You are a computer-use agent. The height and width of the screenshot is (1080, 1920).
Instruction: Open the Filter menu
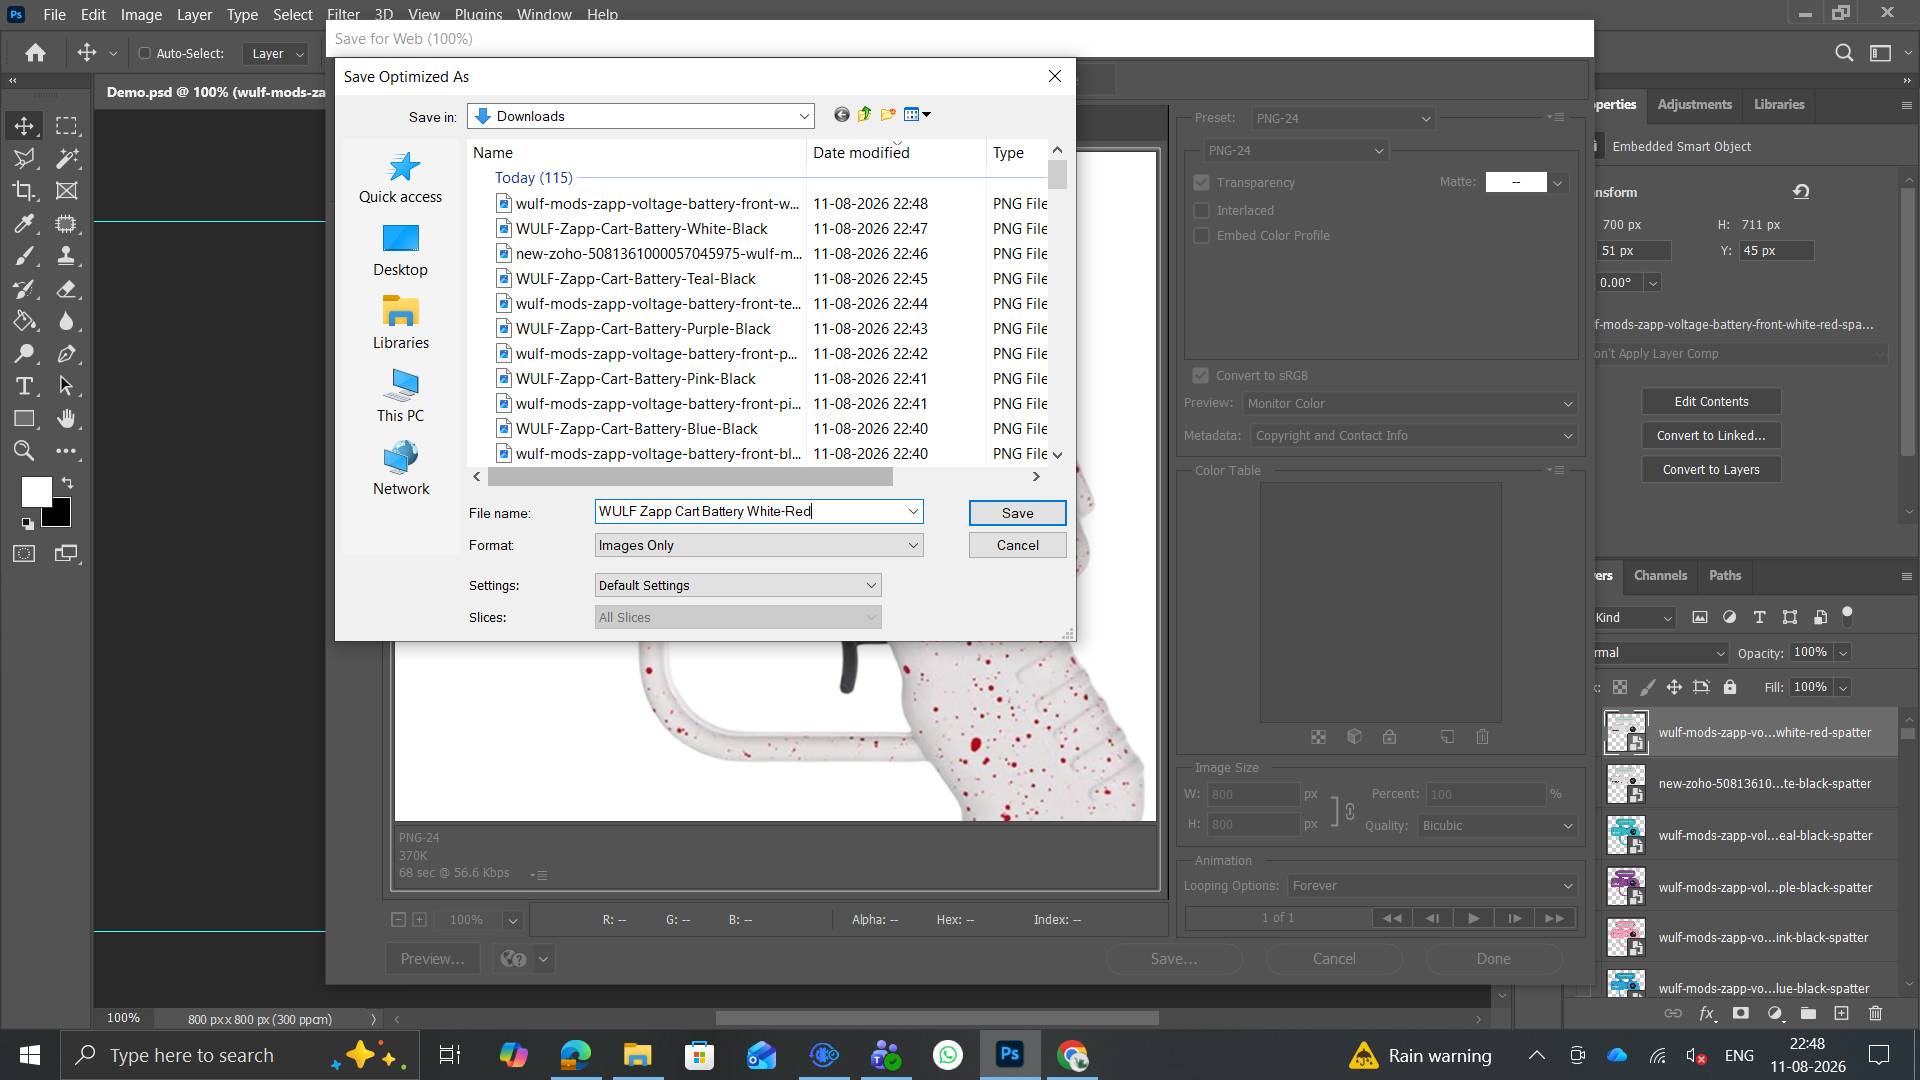coord(342,15)
